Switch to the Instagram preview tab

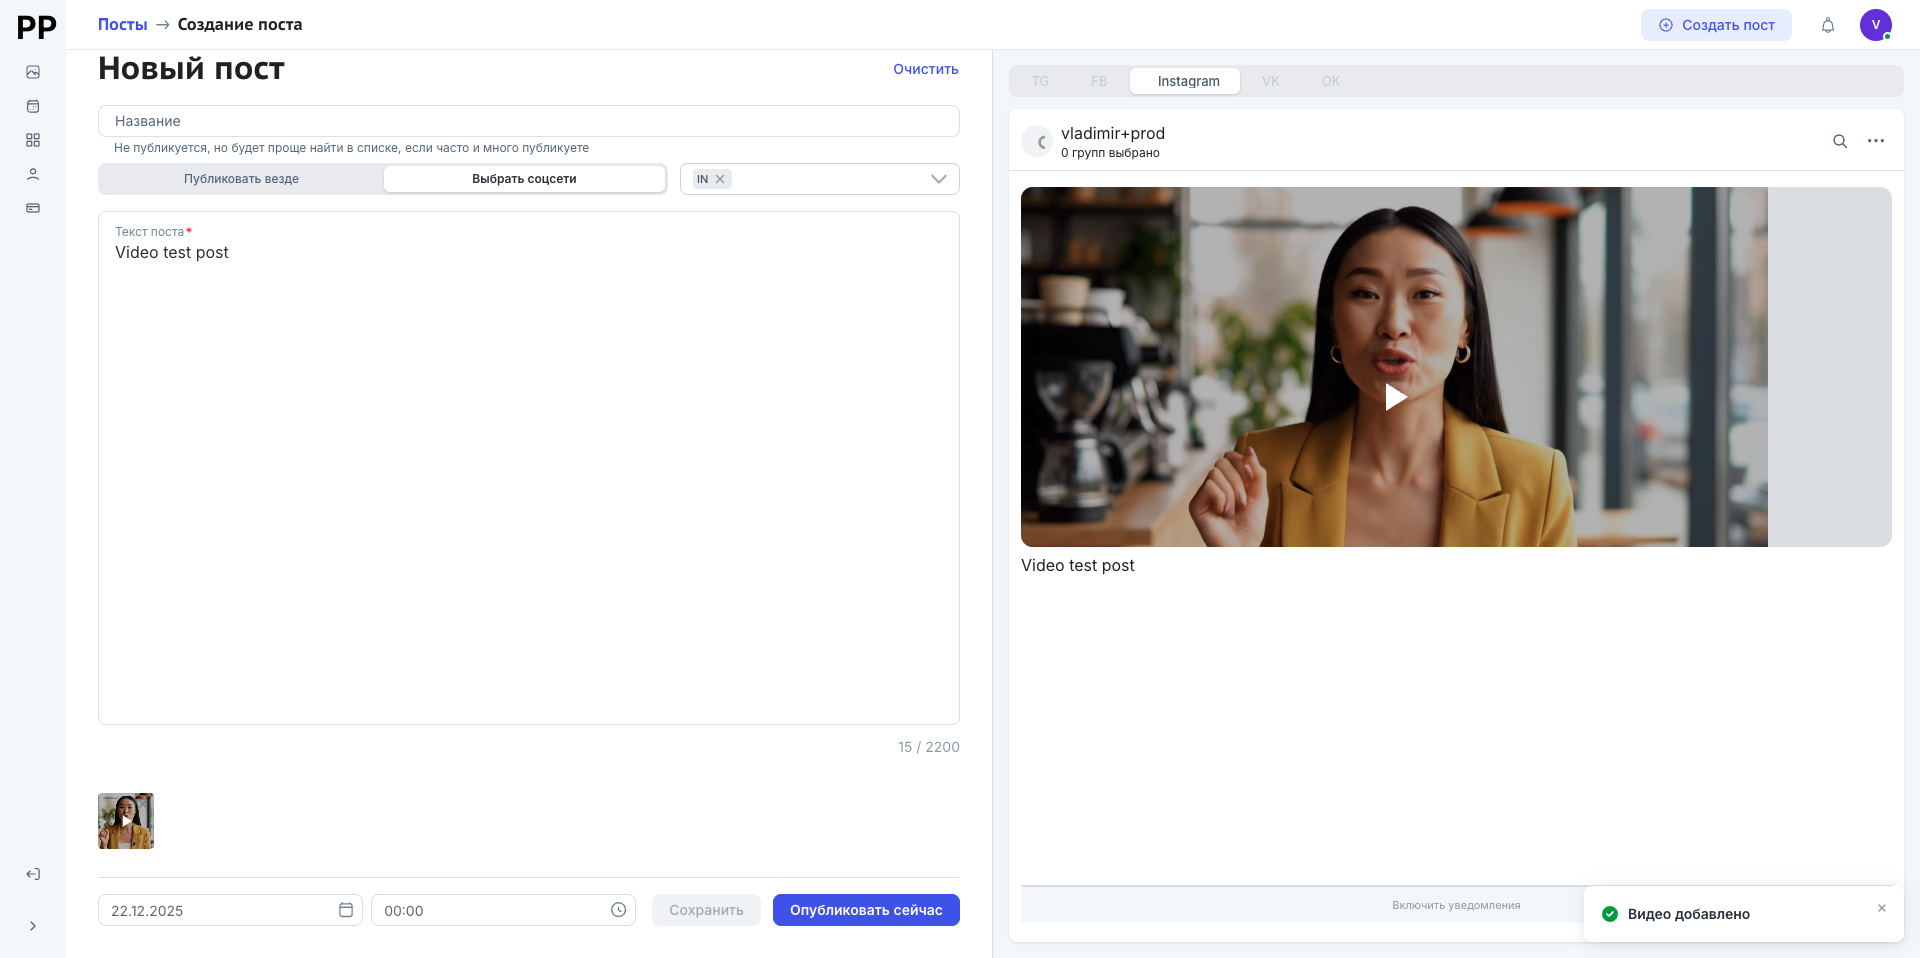pos(1188,81)
